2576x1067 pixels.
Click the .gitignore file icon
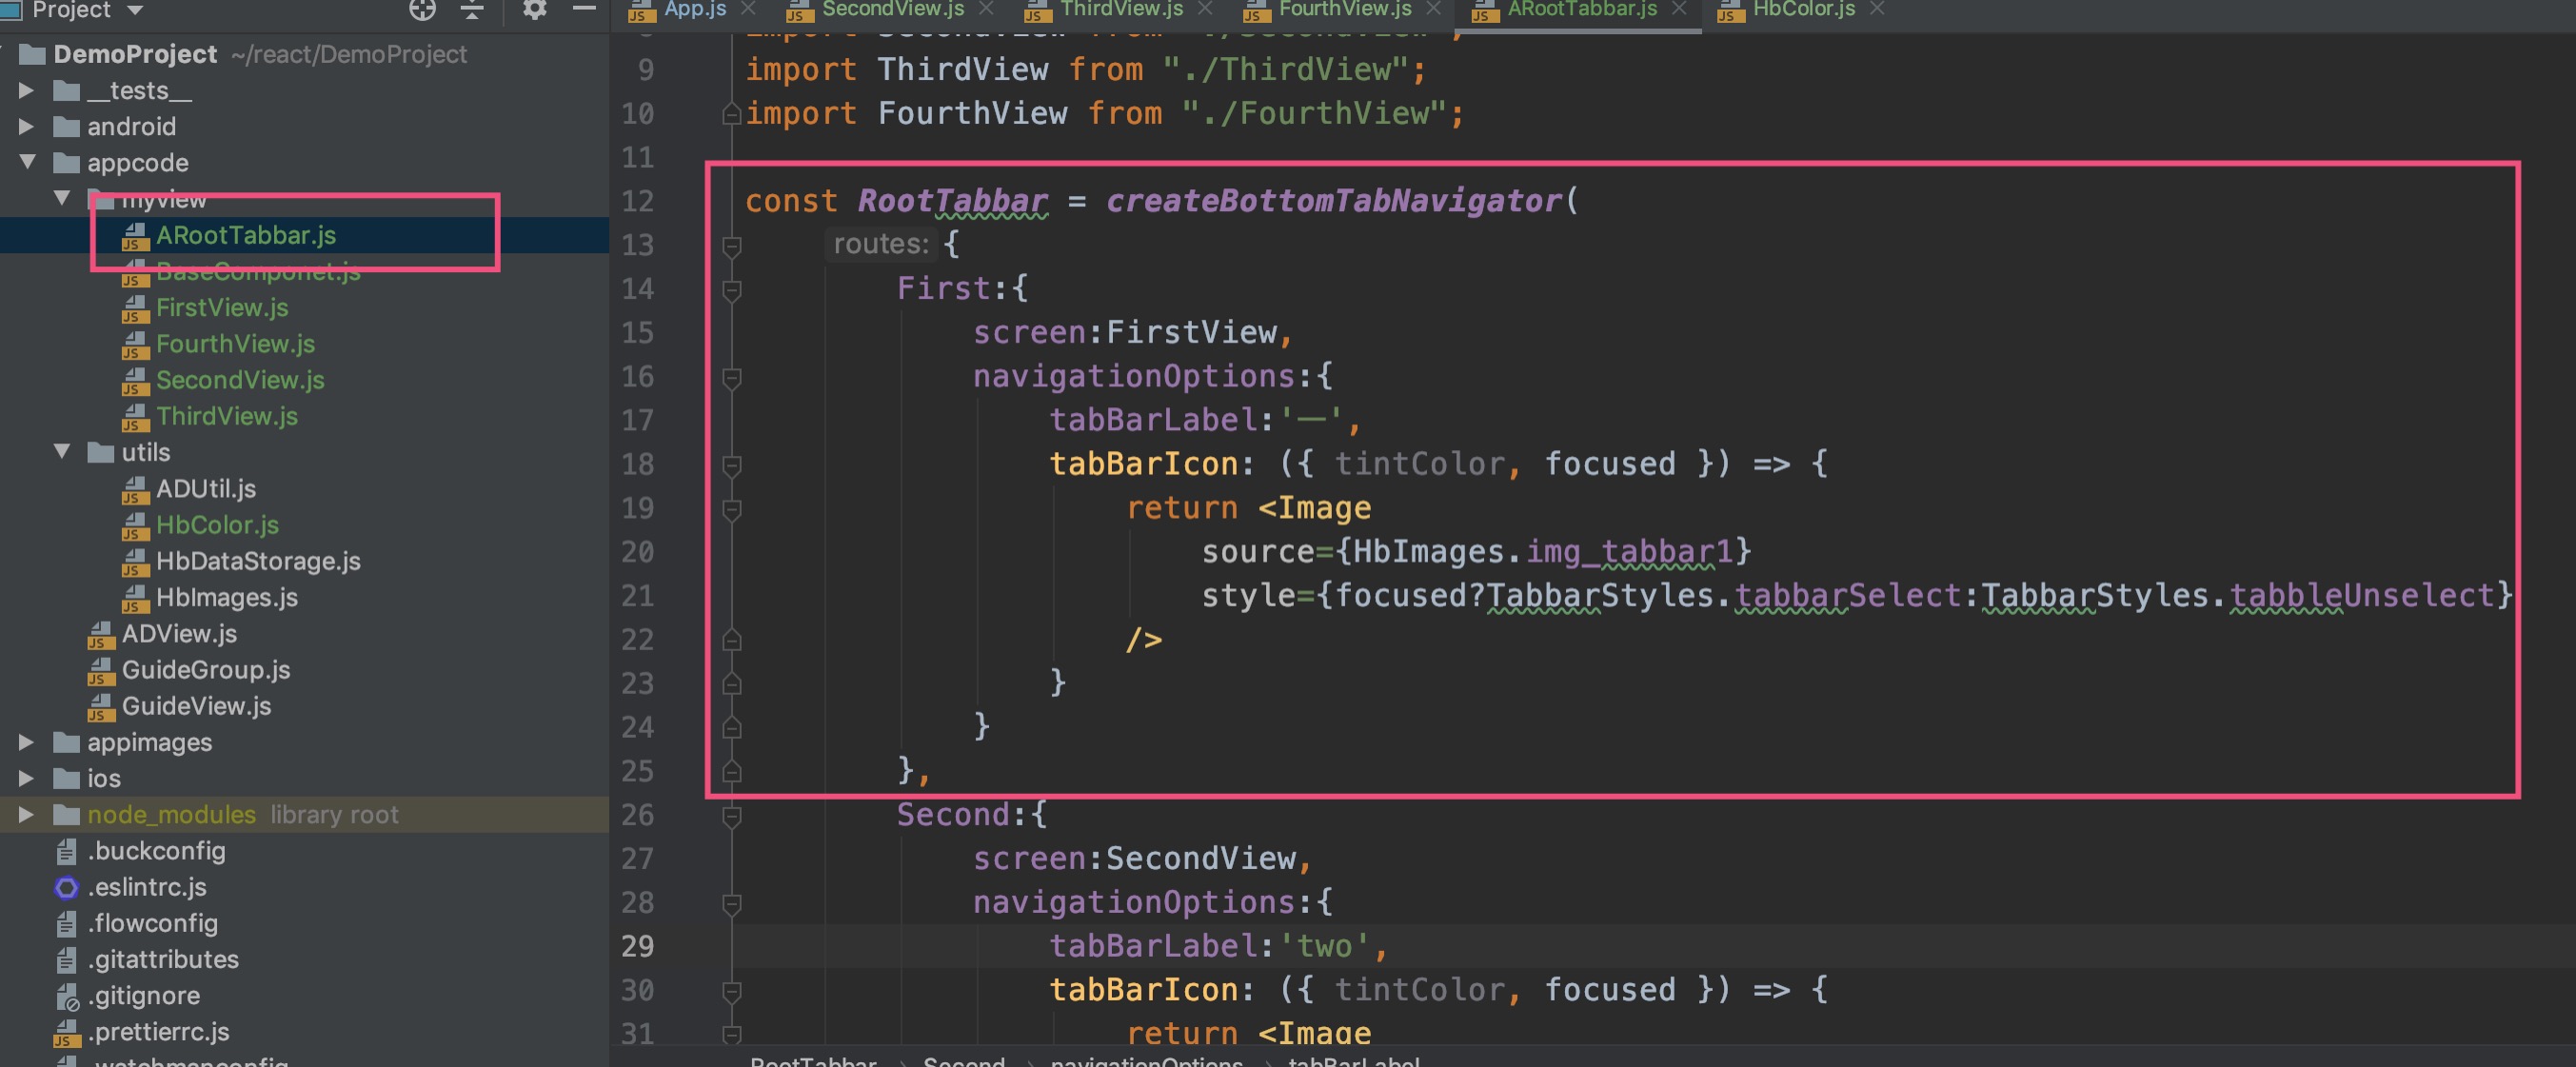tap(66, 996)
